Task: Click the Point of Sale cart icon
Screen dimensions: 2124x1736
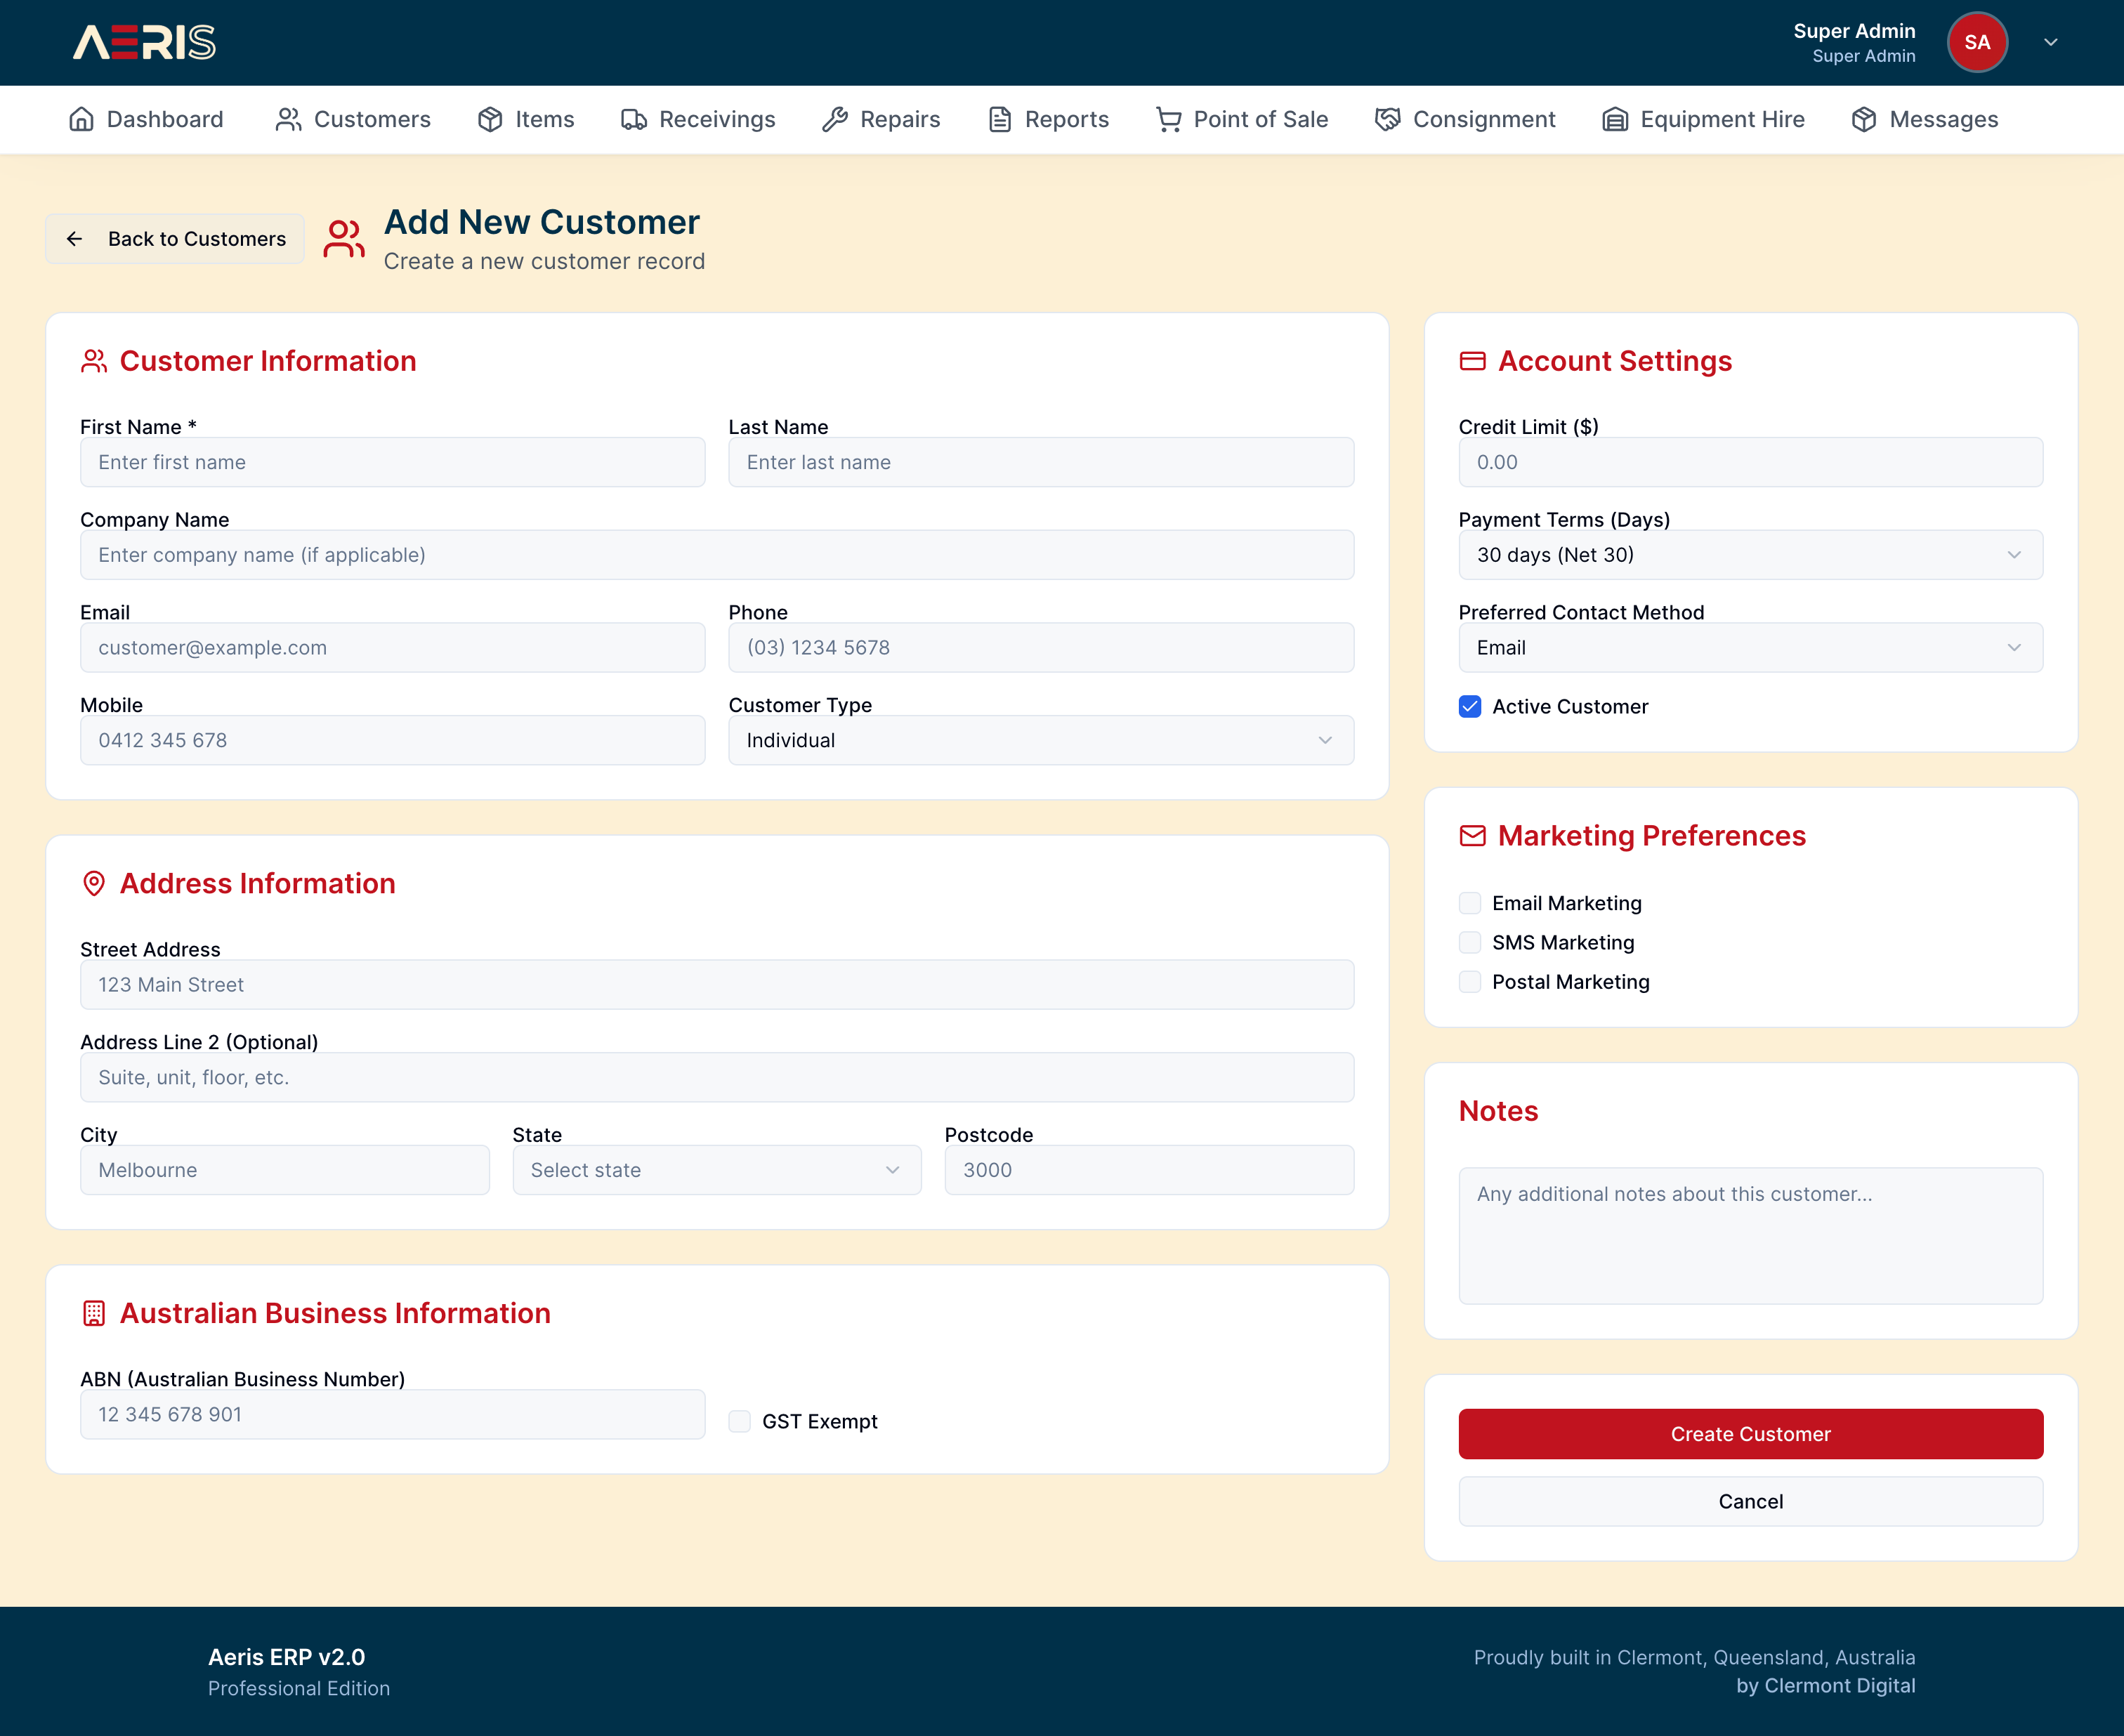Action: click(x=1168, y=120)
